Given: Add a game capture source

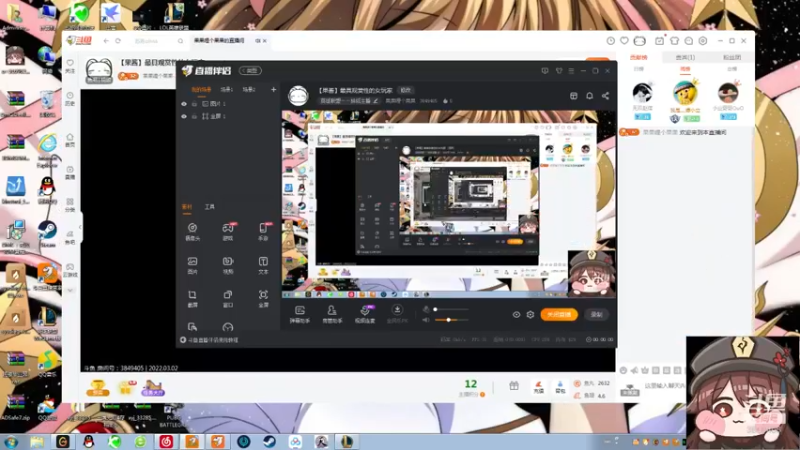Looking at the screenshot, I should 228,231.
